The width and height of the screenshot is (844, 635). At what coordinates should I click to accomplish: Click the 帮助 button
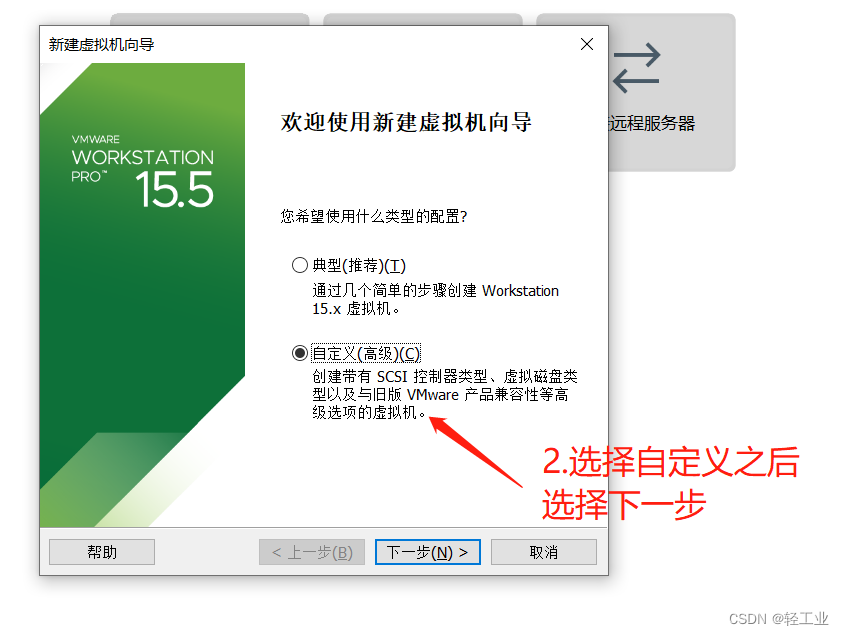tap(102, 552)
